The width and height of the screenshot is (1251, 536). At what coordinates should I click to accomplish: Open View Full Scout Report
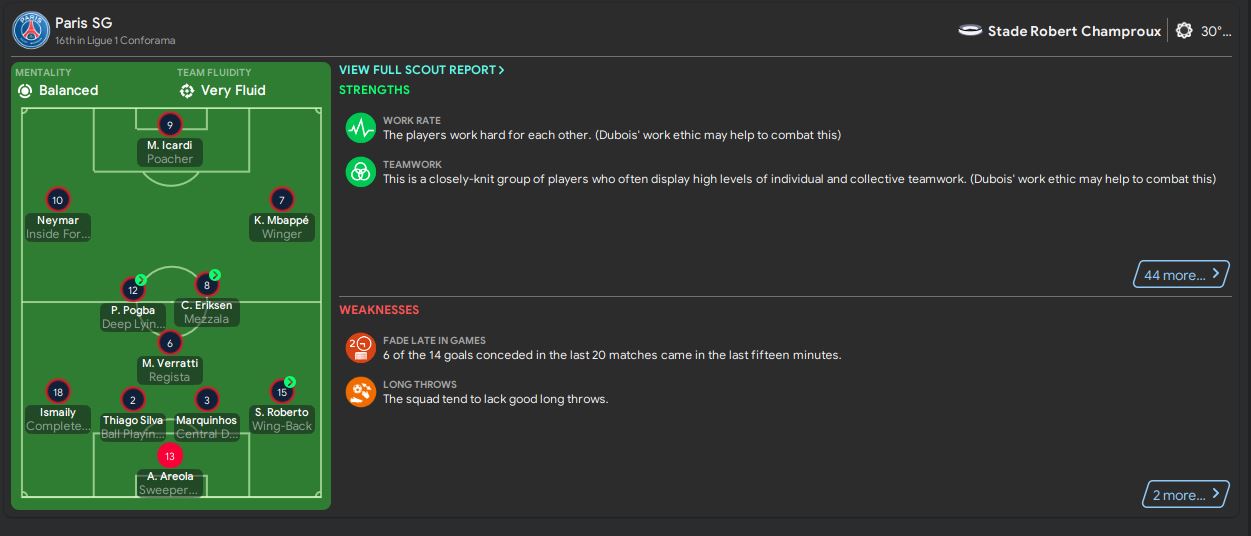pos(421,70)
